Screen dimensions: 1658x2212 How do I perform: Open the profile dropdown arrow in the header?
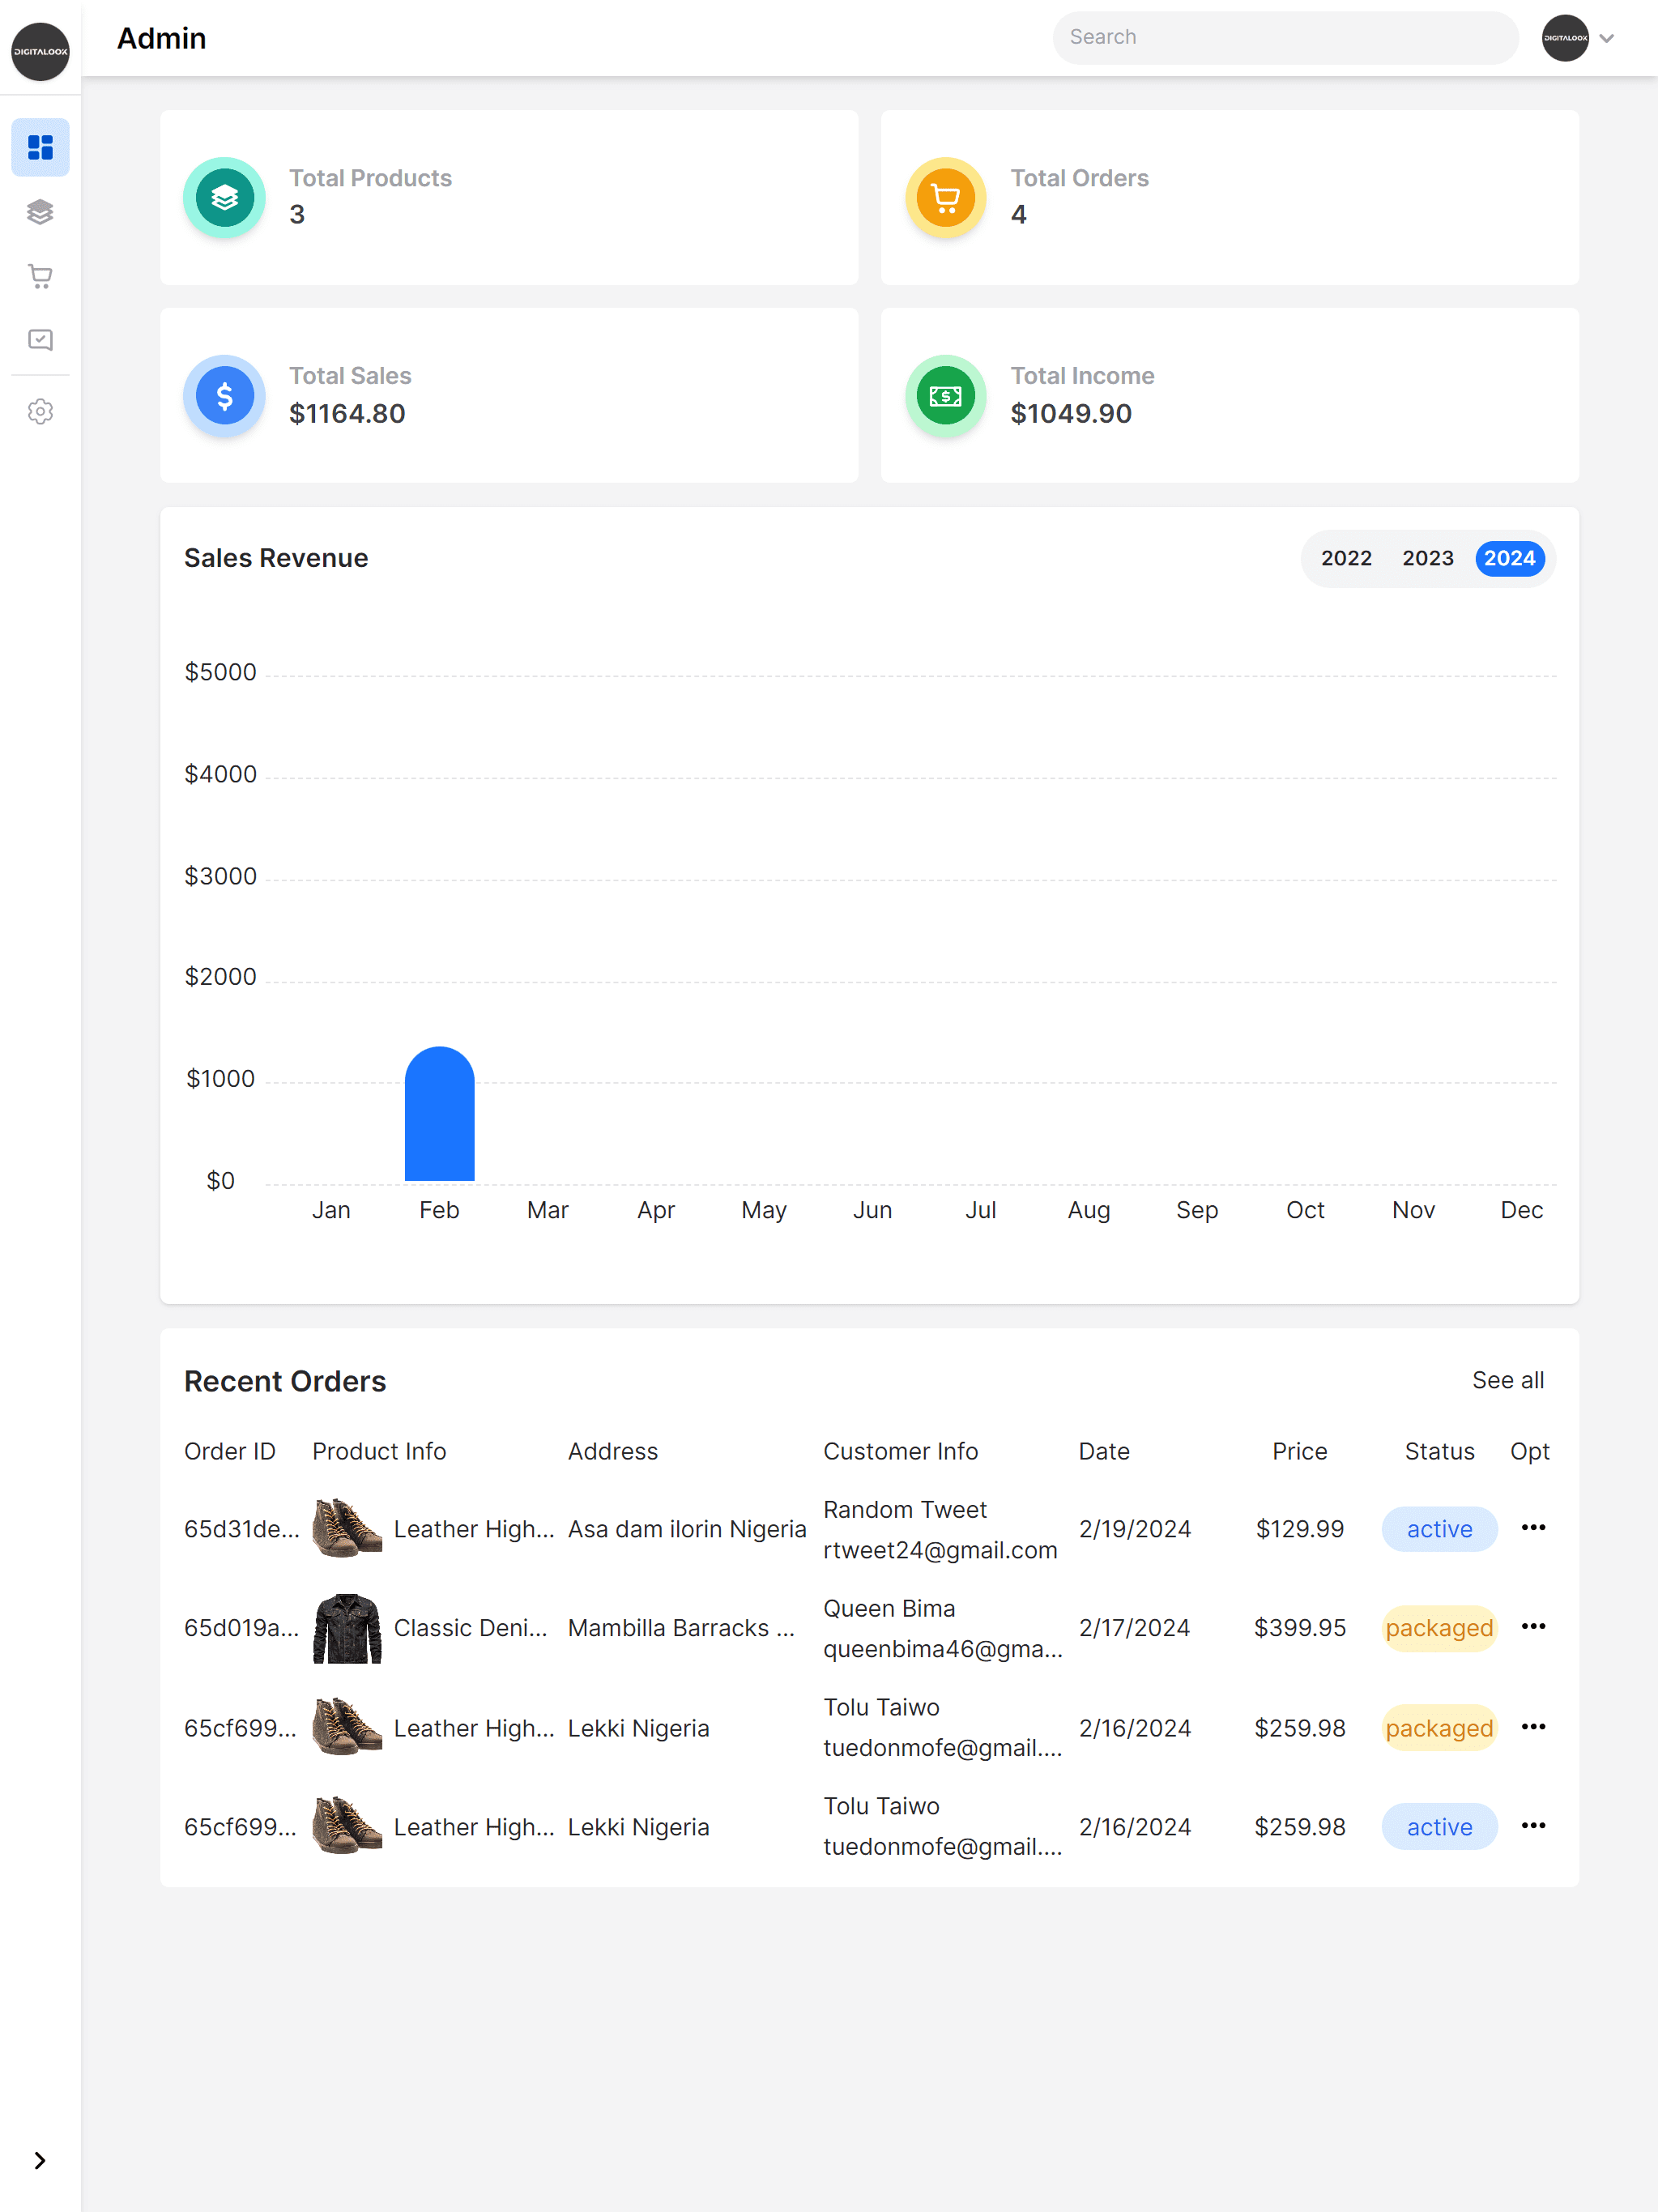tap(1606, 39)
